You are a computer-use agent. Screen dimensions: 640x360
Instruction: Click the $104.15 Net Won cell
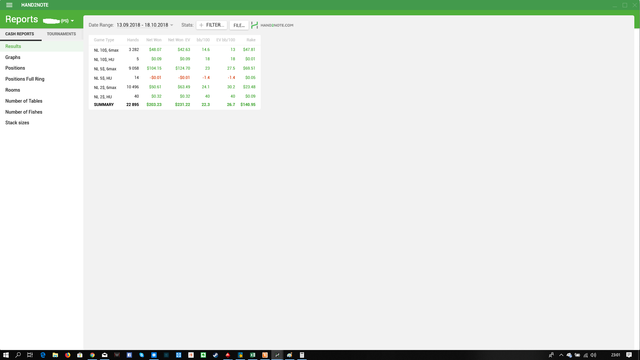154,69
